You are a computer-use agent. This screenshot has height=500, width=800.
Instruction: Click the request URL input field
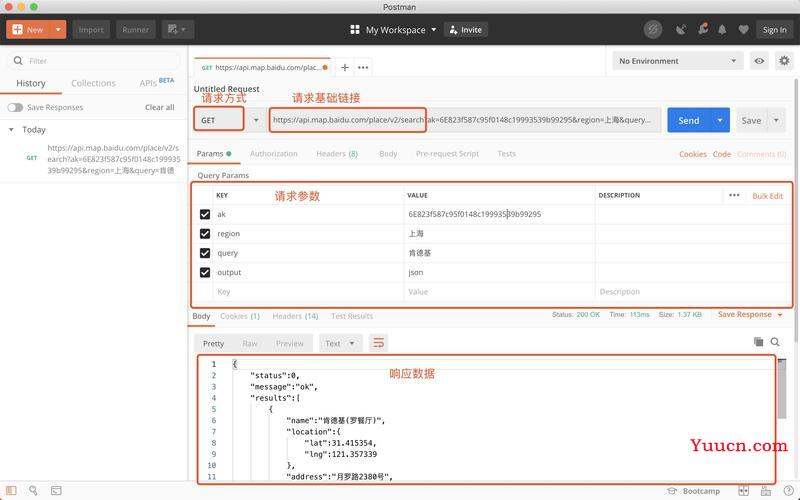[465, 120]
